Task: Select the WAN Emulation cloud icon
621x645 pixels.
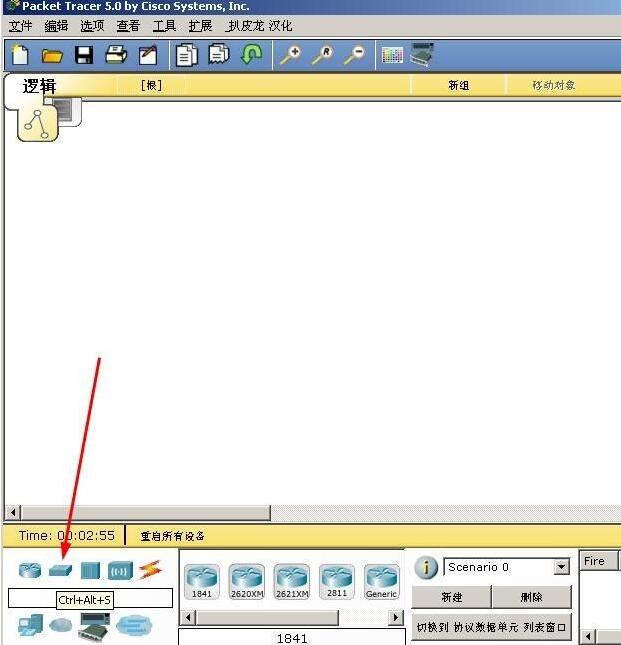Action: (60, 625)
